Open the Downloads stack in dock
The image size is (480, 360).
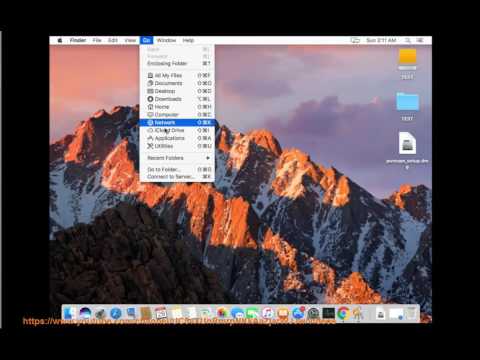coord(381,313)
